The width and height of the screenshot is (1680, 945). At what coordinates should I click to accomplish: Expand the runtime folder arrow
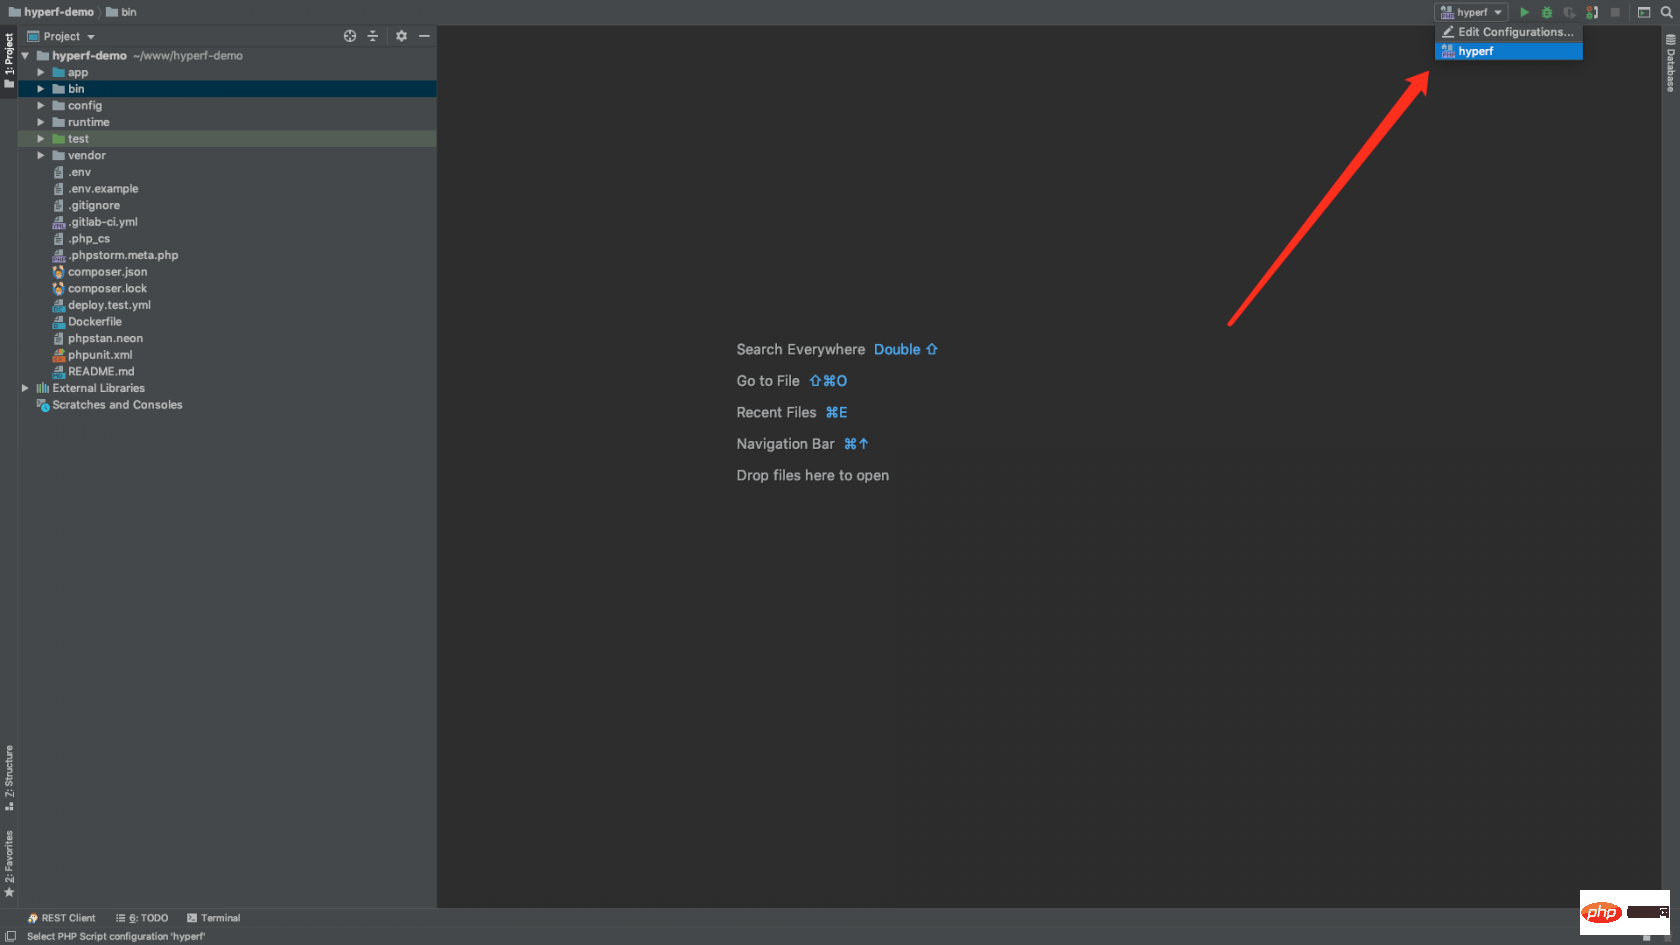coord(41,122)
